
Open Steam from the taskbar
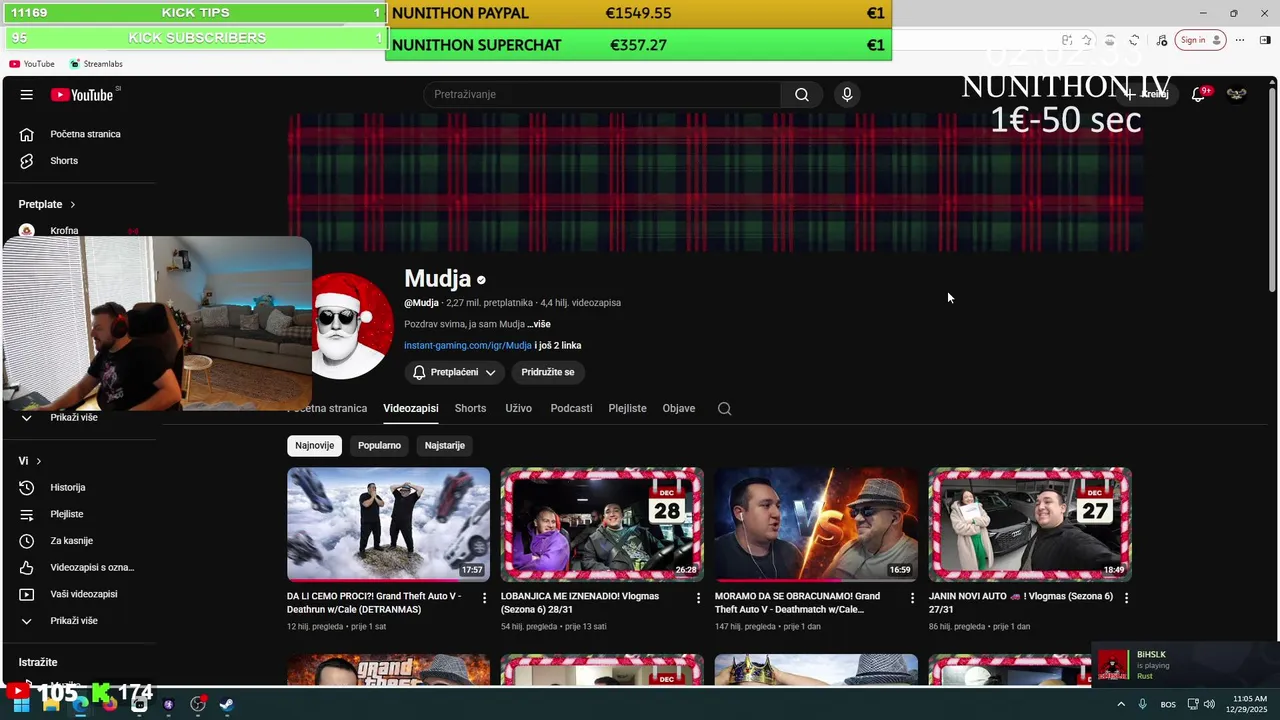[227, 704]
